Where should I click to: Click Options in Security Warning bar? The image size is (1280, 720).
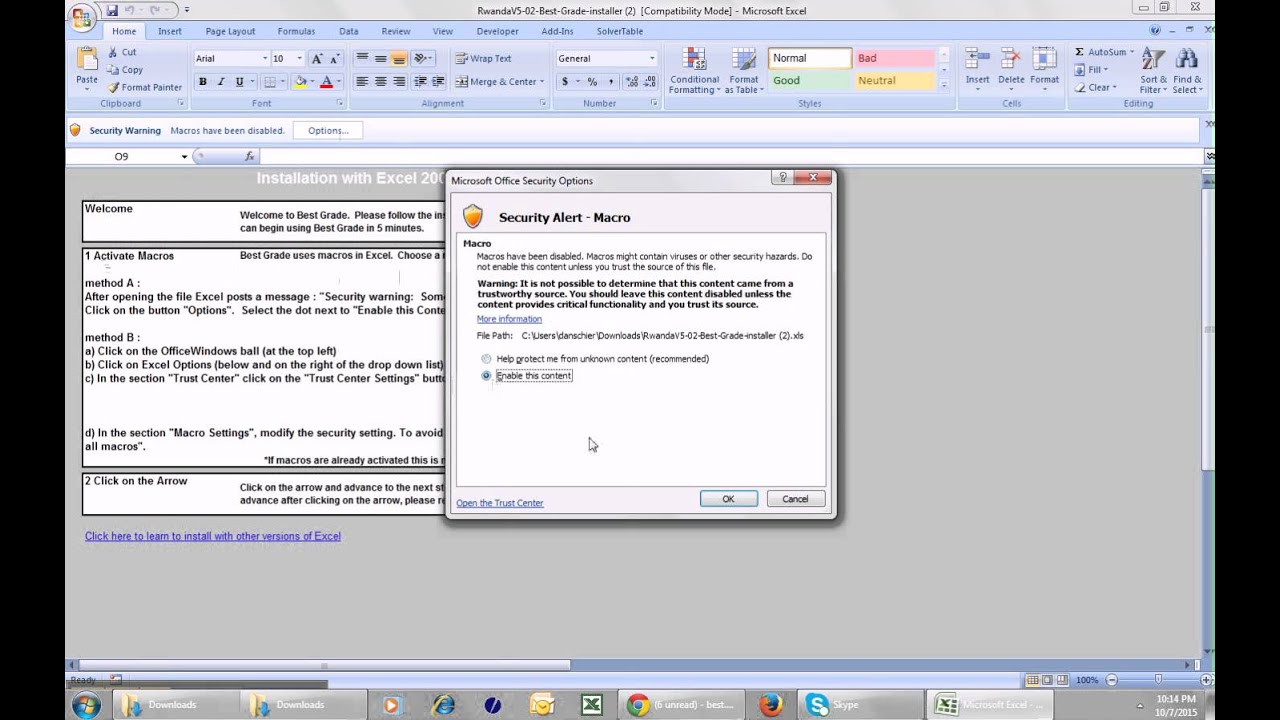click(x=328, y=130)
